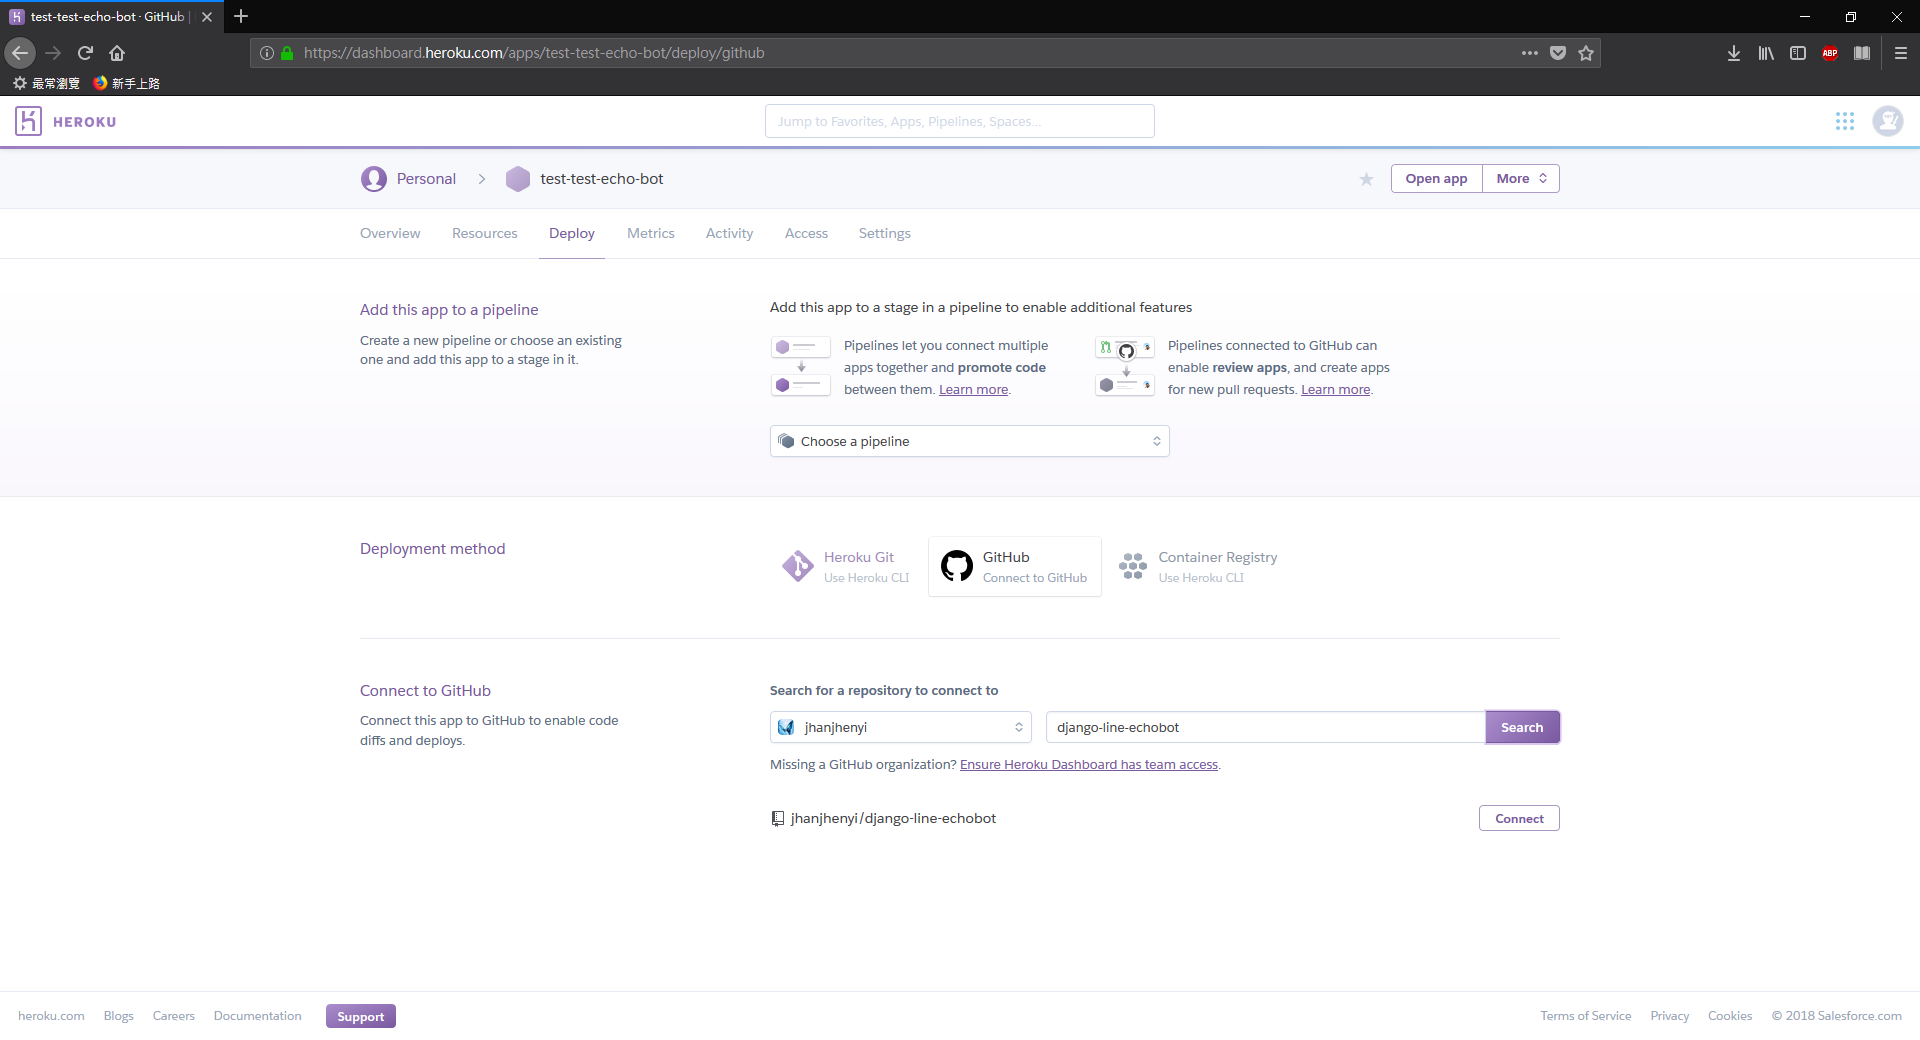The width and height of the screenshot is (1920, 1040).
Task: Open the Firefox hamburger menu
Action: click(1901, 53)
